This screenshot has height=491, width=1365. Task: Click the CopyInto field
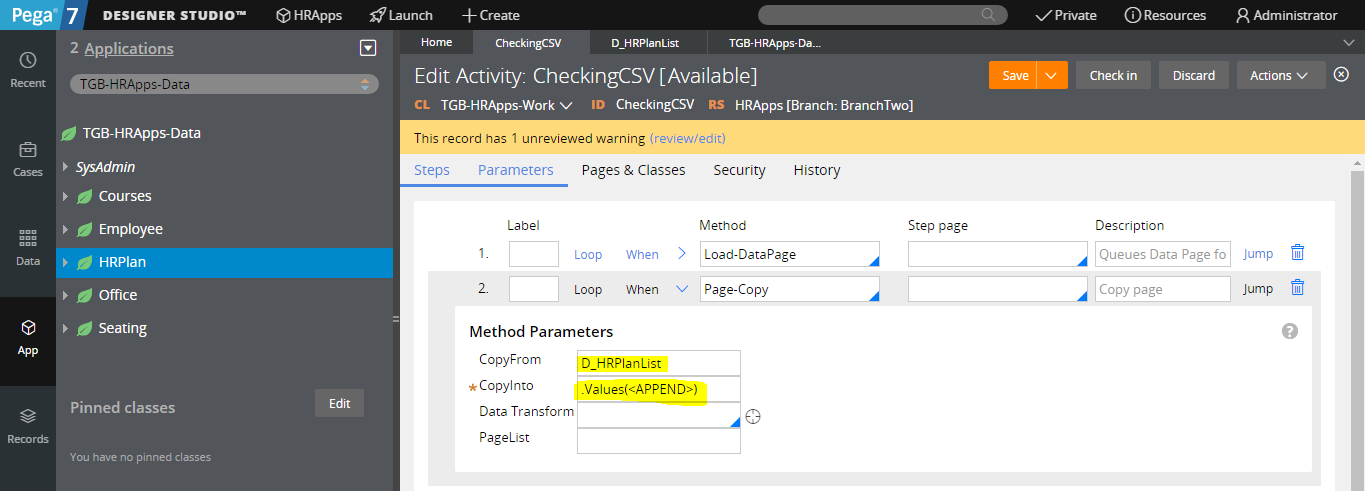coord(659,389)
